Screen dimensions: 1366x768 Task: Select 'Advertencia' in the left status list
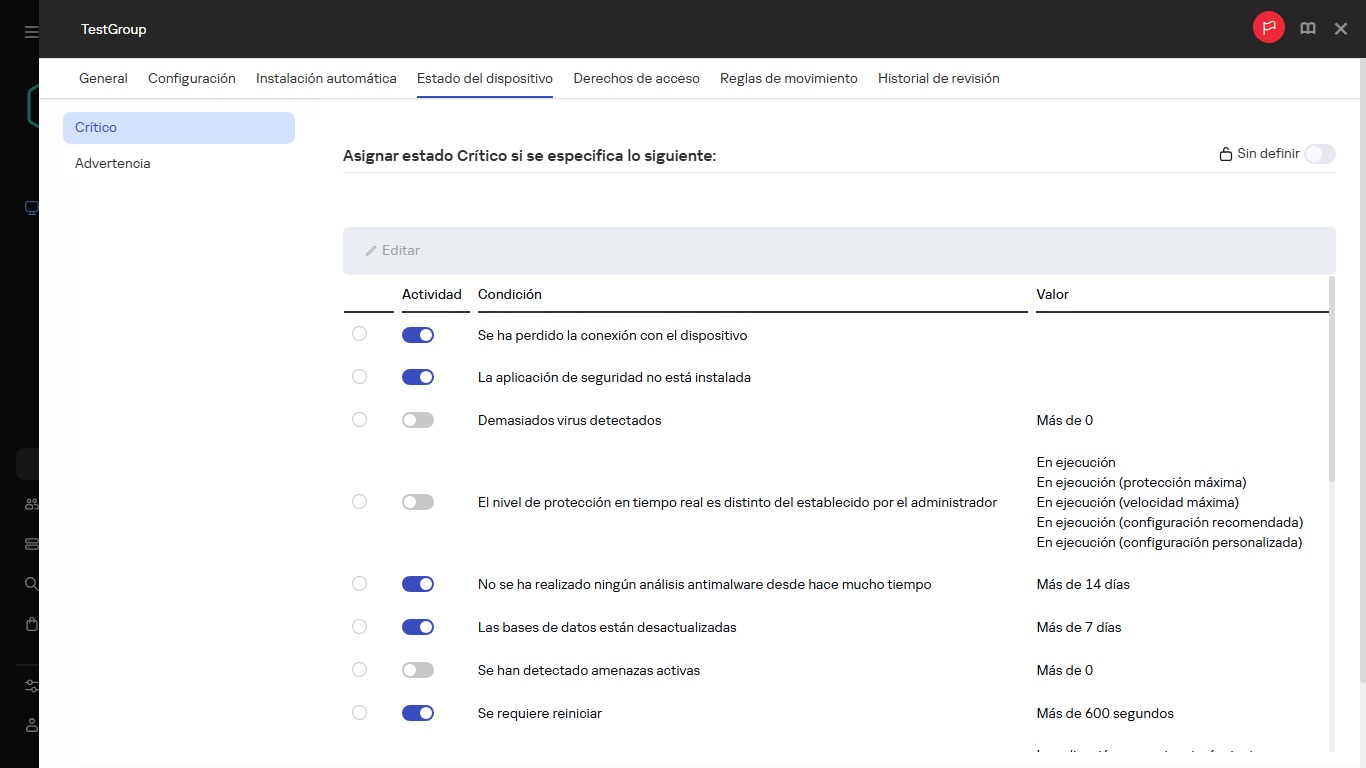pos(112,162)
